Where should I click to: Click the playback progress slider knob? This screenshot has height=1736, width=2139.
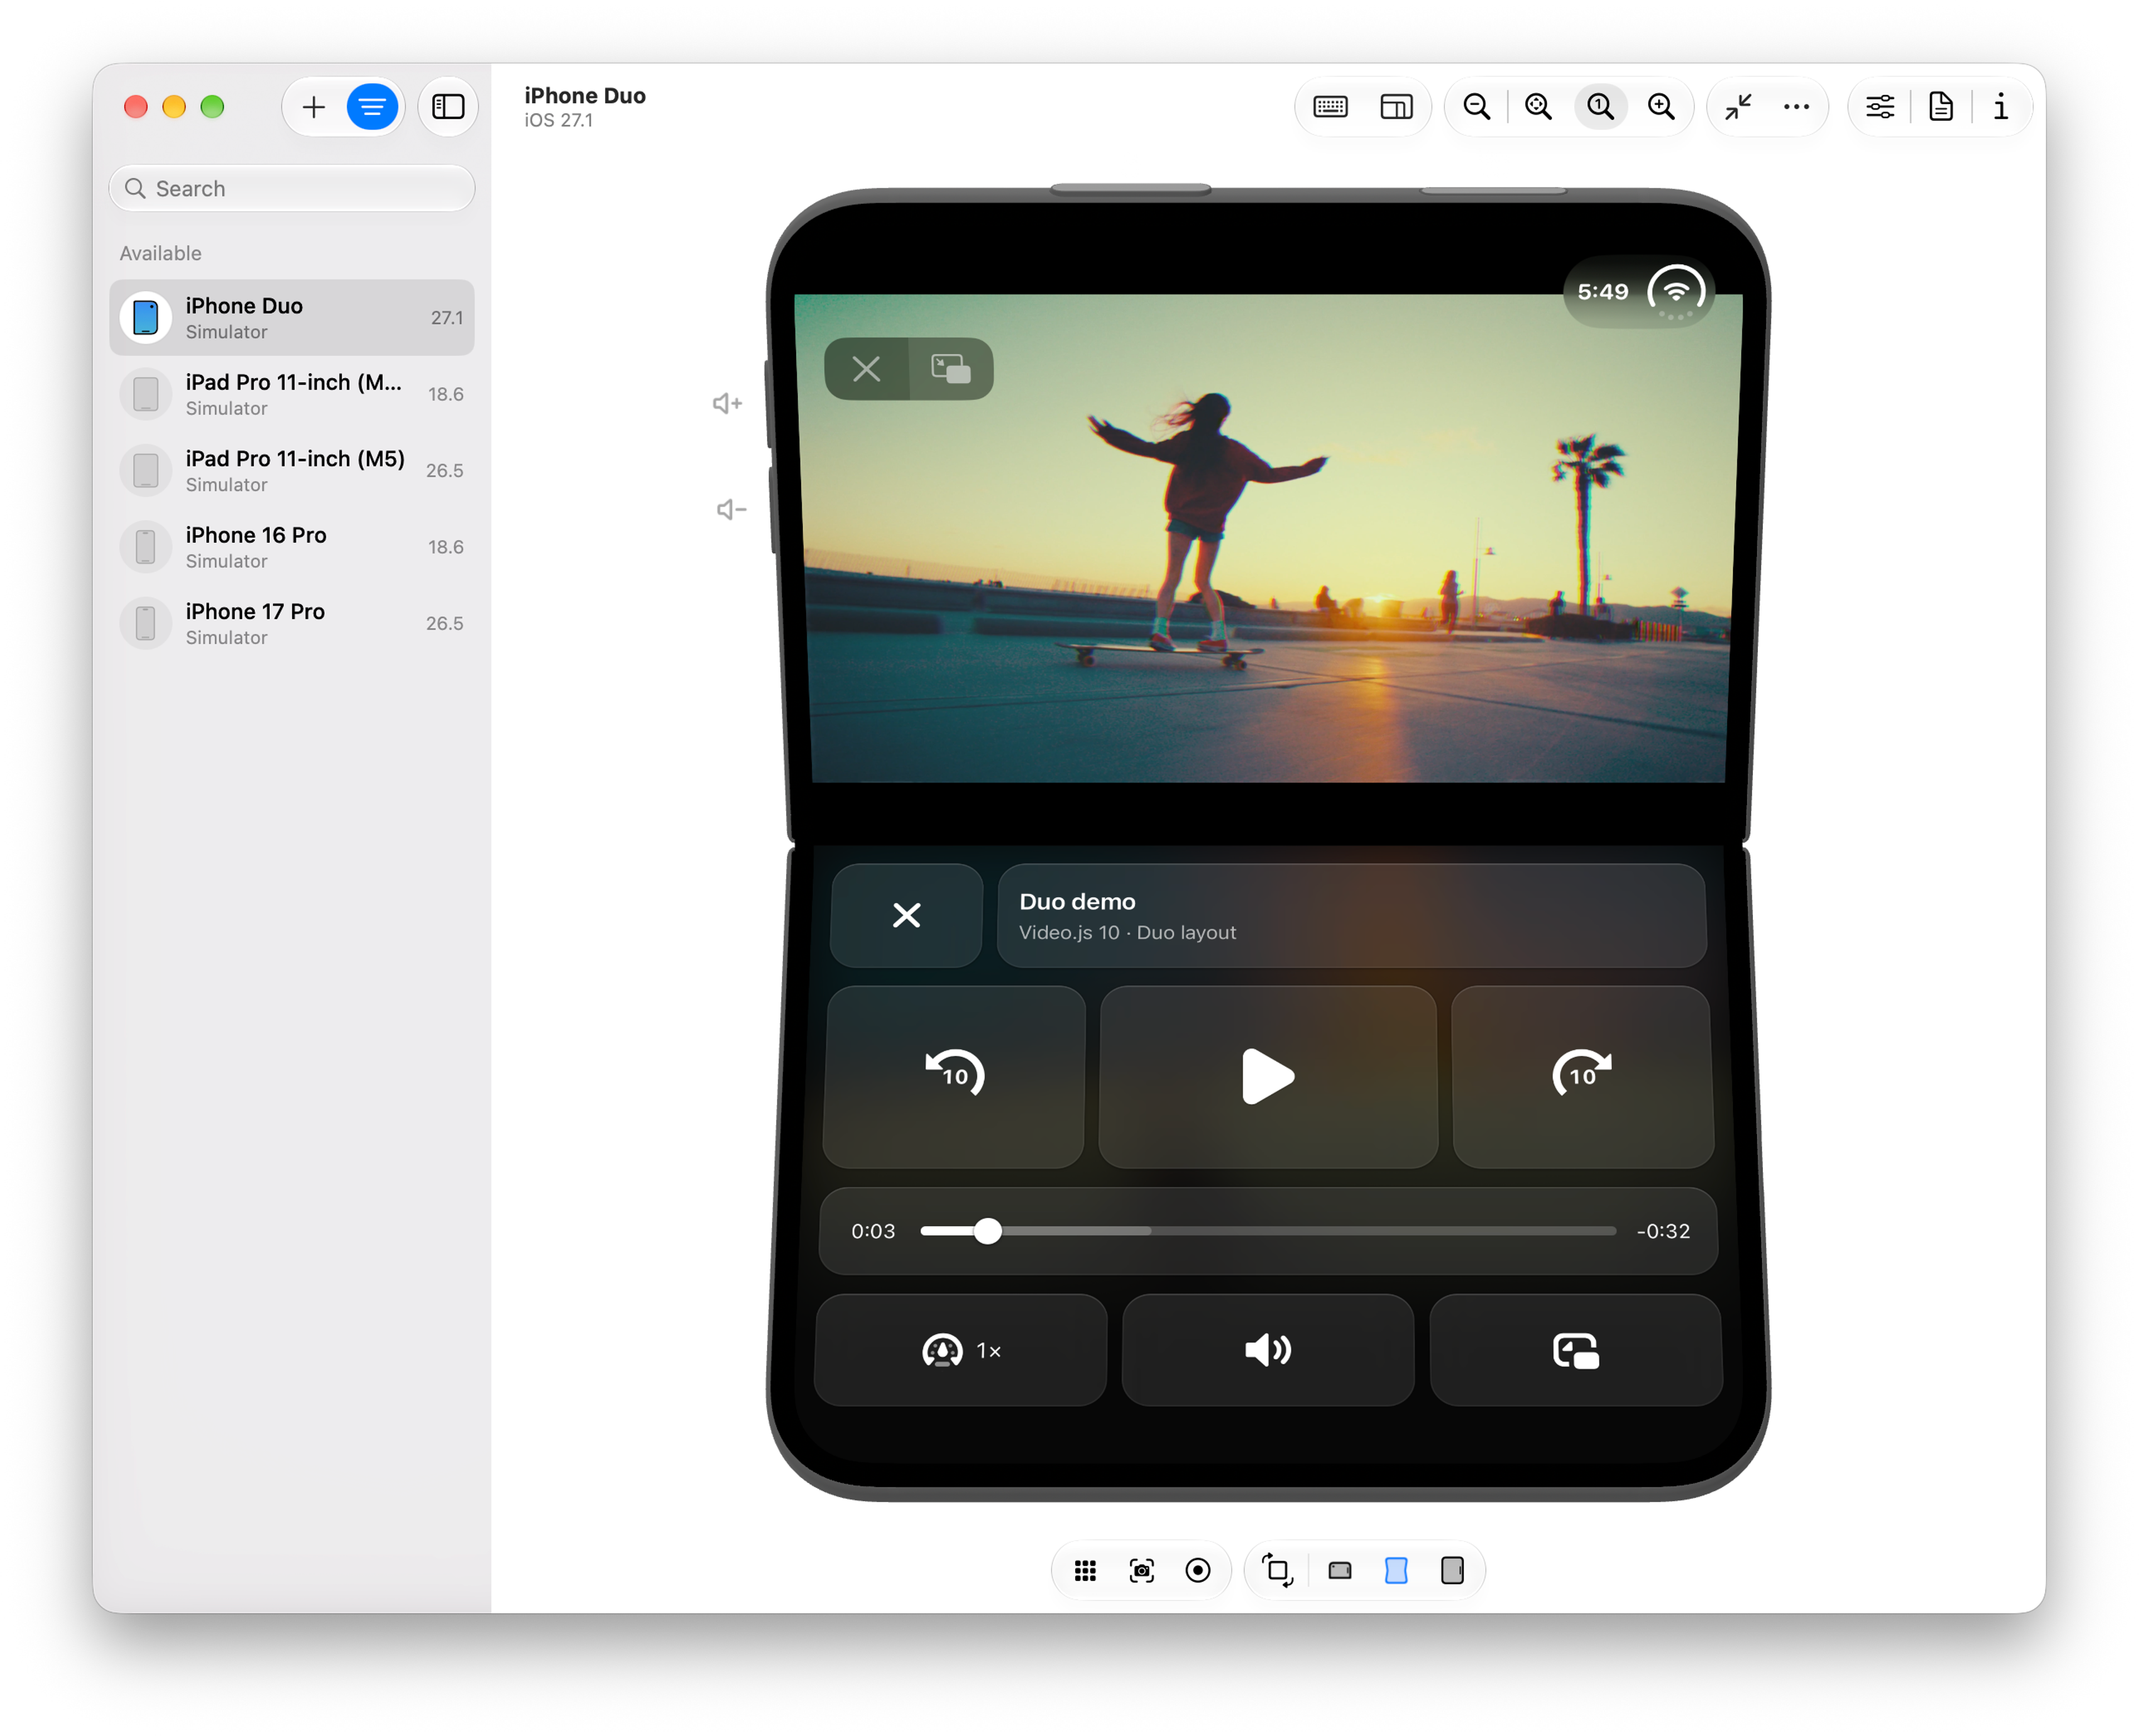coord(987,1231)
